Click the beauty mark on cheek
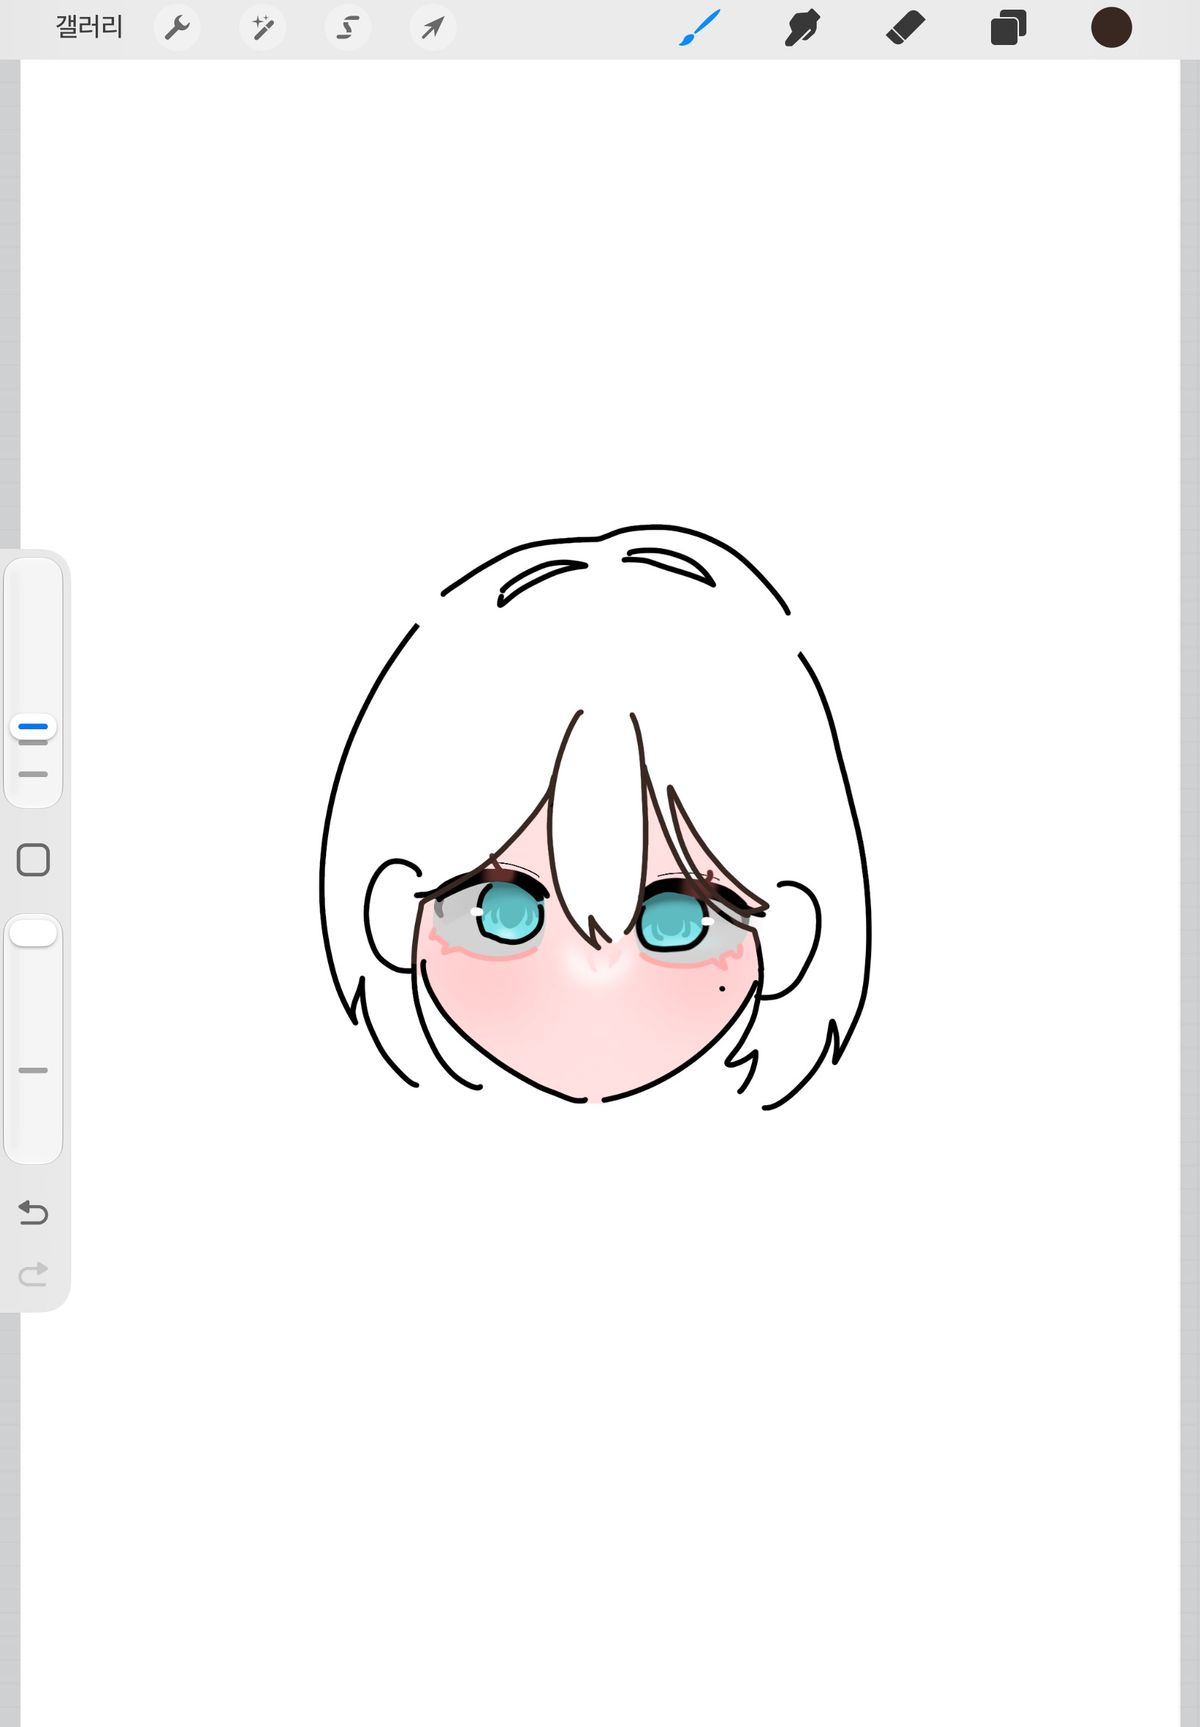The width and height of the screenshot is (1200, 1727). pos(723,991)
